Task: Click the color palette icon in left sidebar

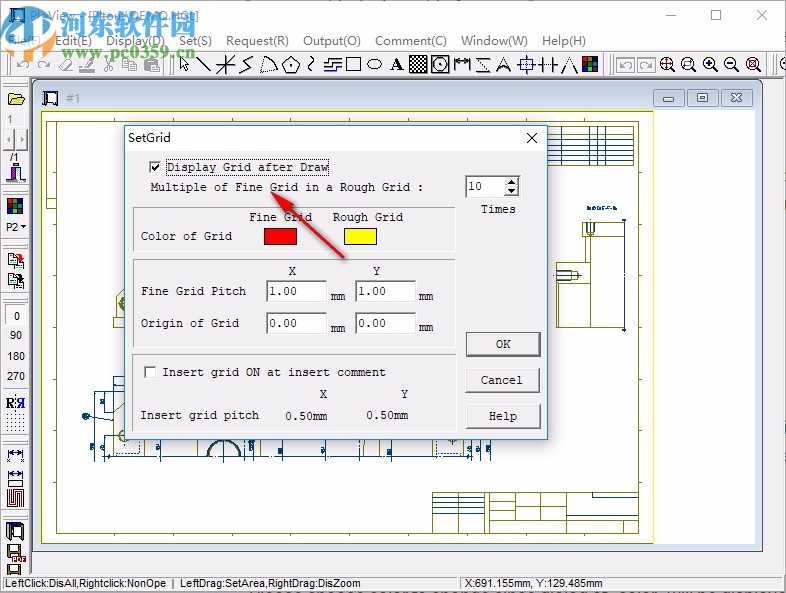Action: [15, 206]
